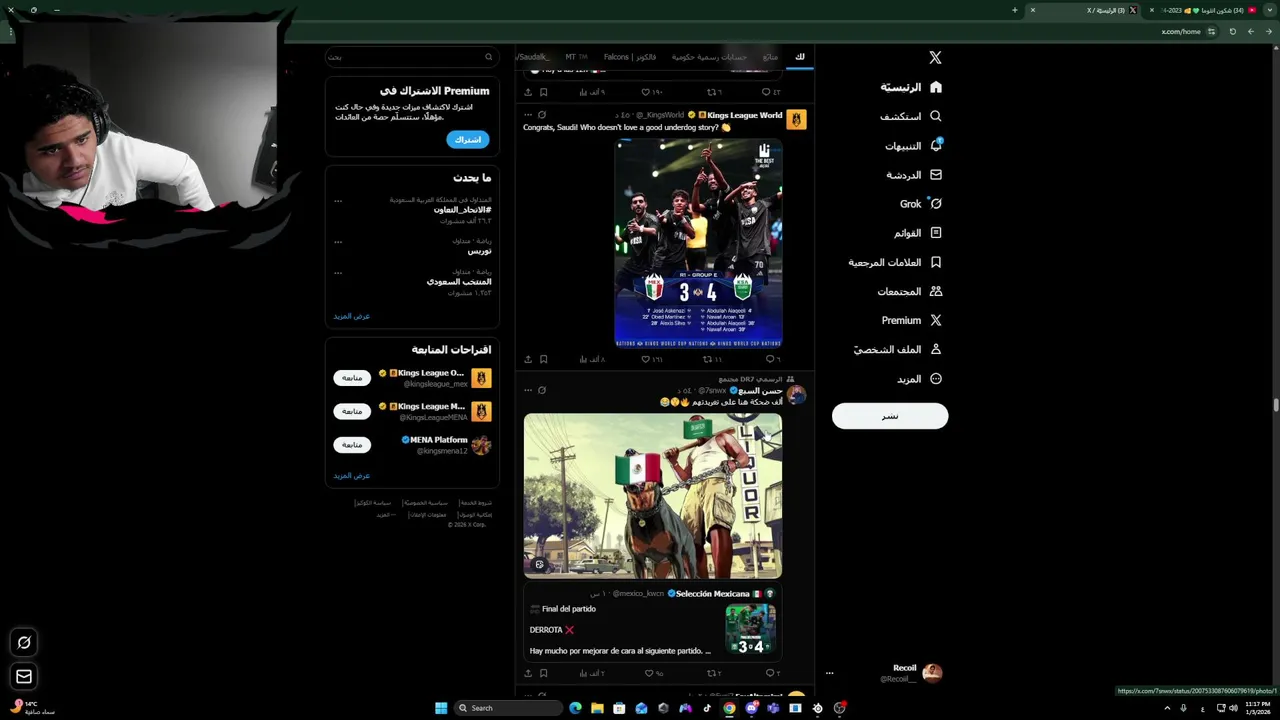The width and height of the screenshot is (1280, 720).
Task: Bookmark the Kings League World post
Action: pos(543,359)
